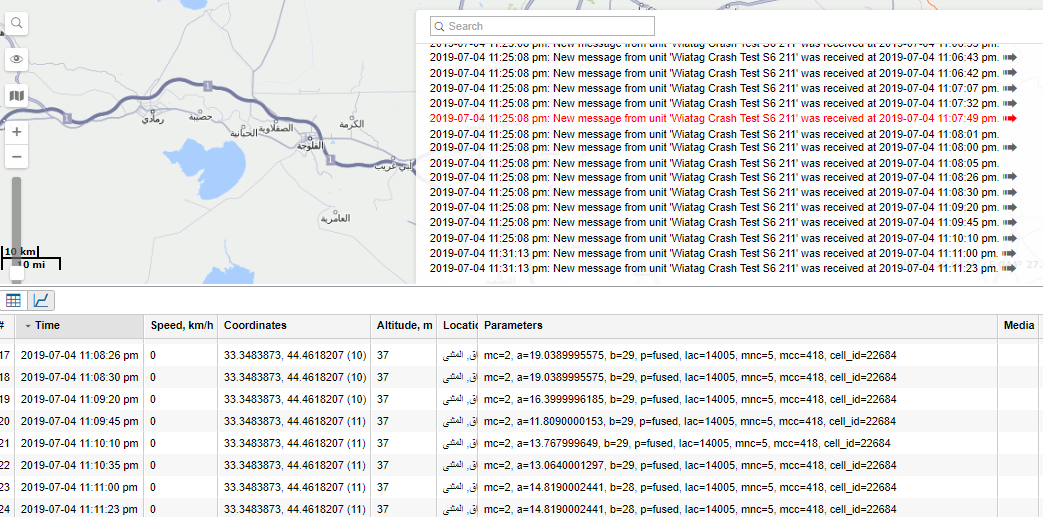Click the red highlighted 11:07:49 log message
1043x517 pixels.
click(714, 118)
